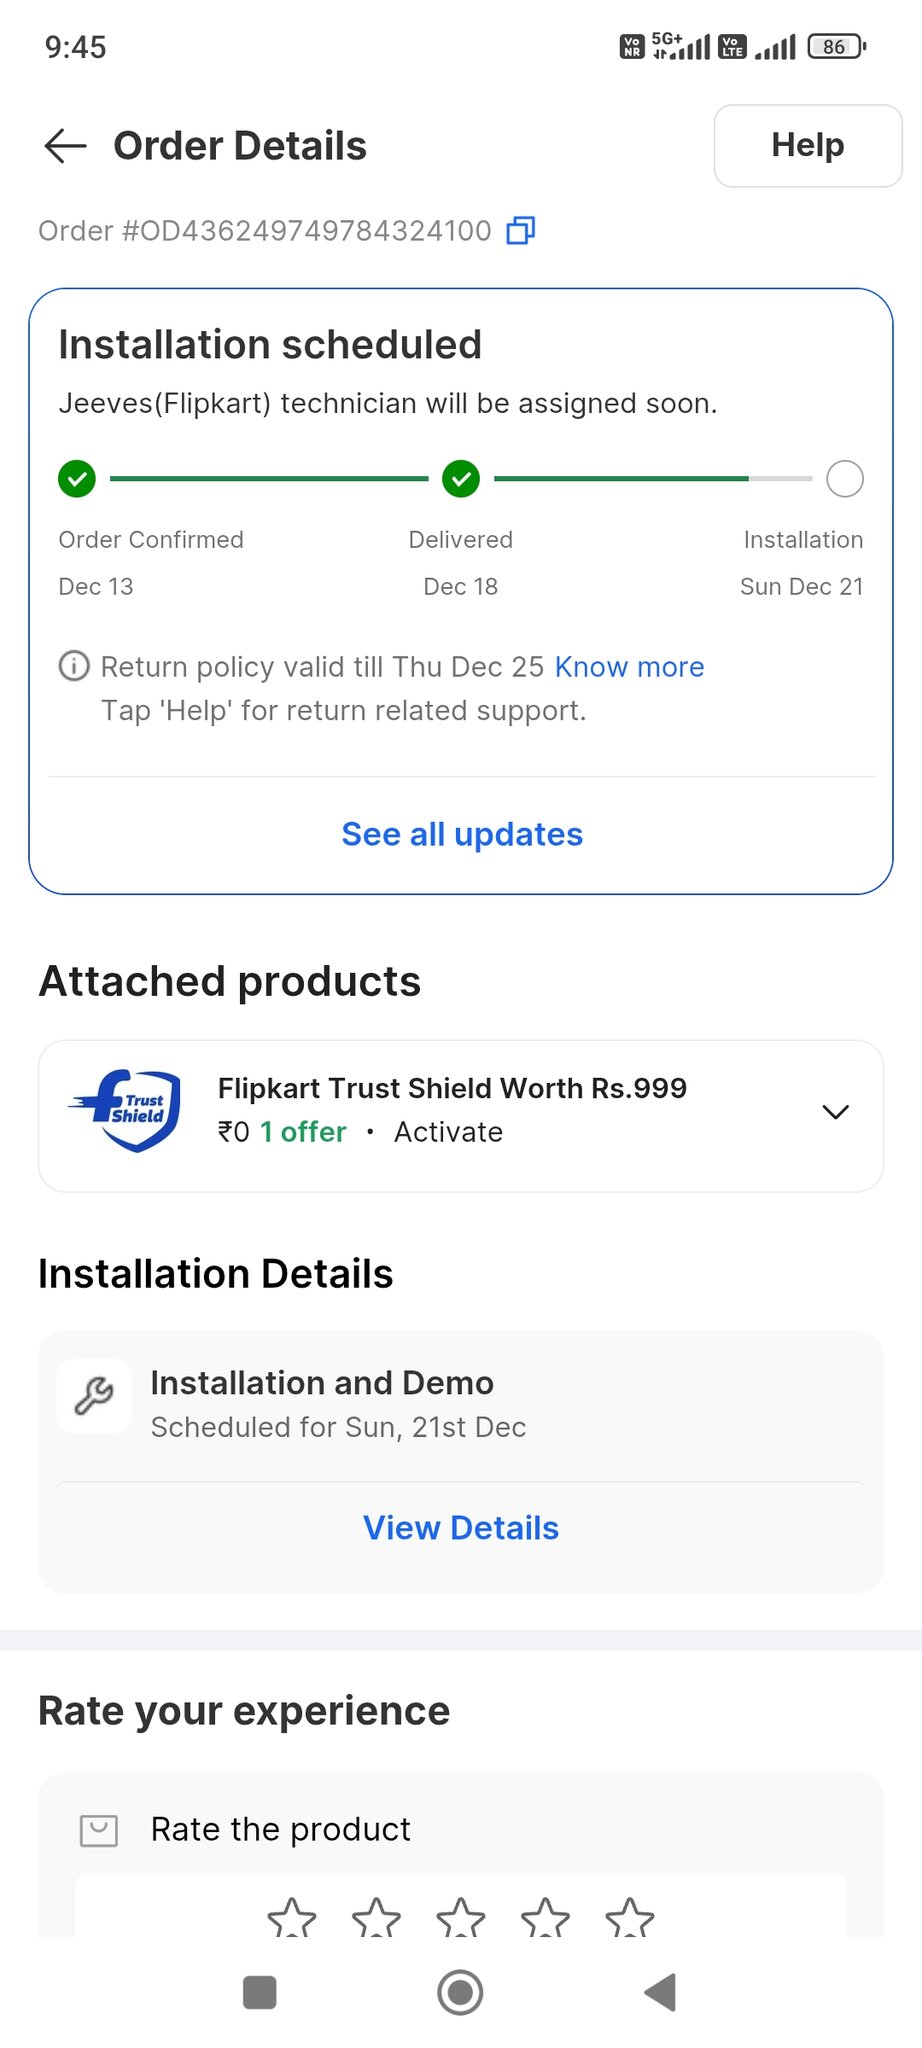Copy the order ID using copy icon

[521, 231]
